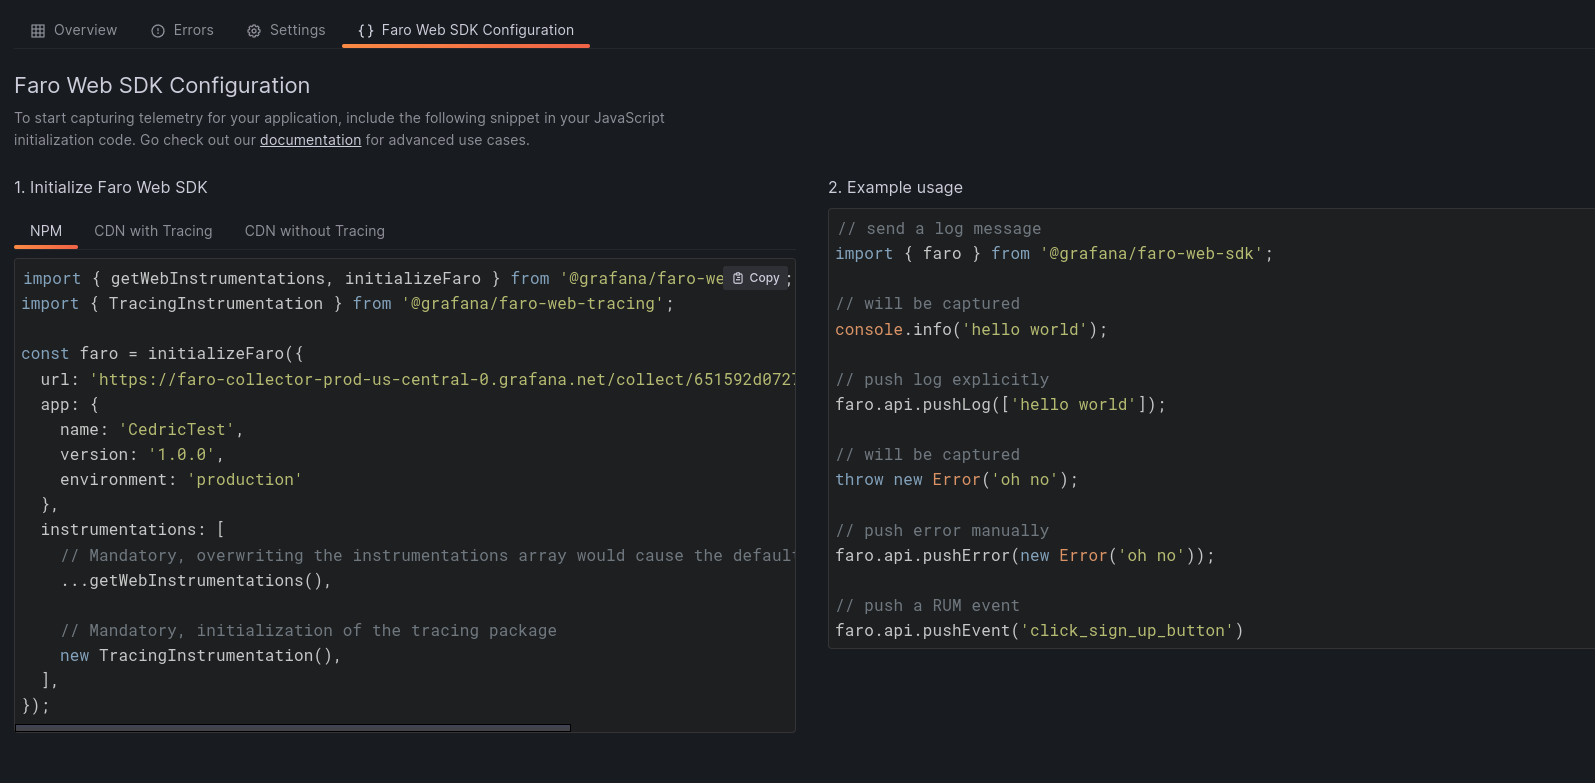Switch to CDN without Tracing tab
This screenshot has height=783, width=1595.
(315, 231)
